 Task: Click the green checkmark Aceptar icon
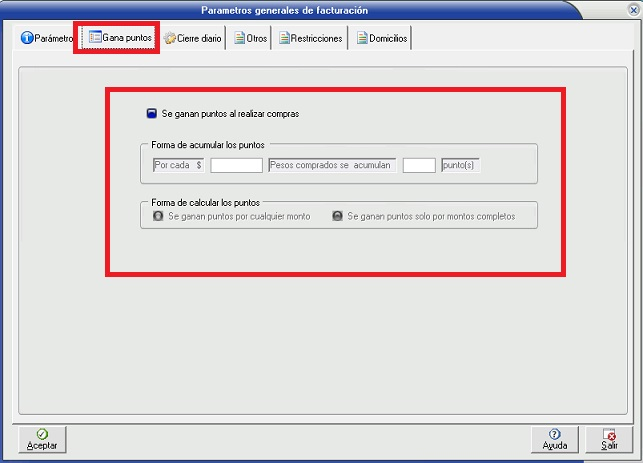(42, 433)
